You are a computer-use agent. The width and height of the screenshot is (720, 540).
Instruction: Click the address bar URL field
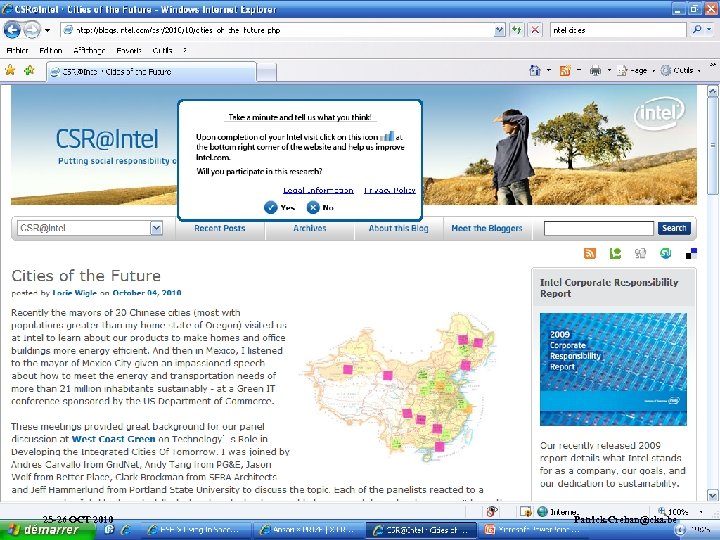[276, 30]
